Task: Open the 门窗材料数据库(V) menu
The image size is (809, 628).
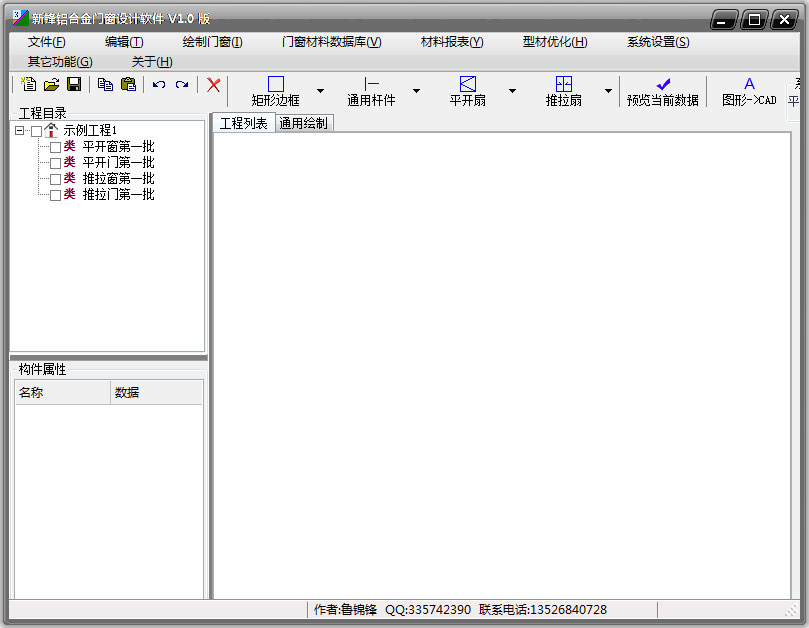Action: 332,42
